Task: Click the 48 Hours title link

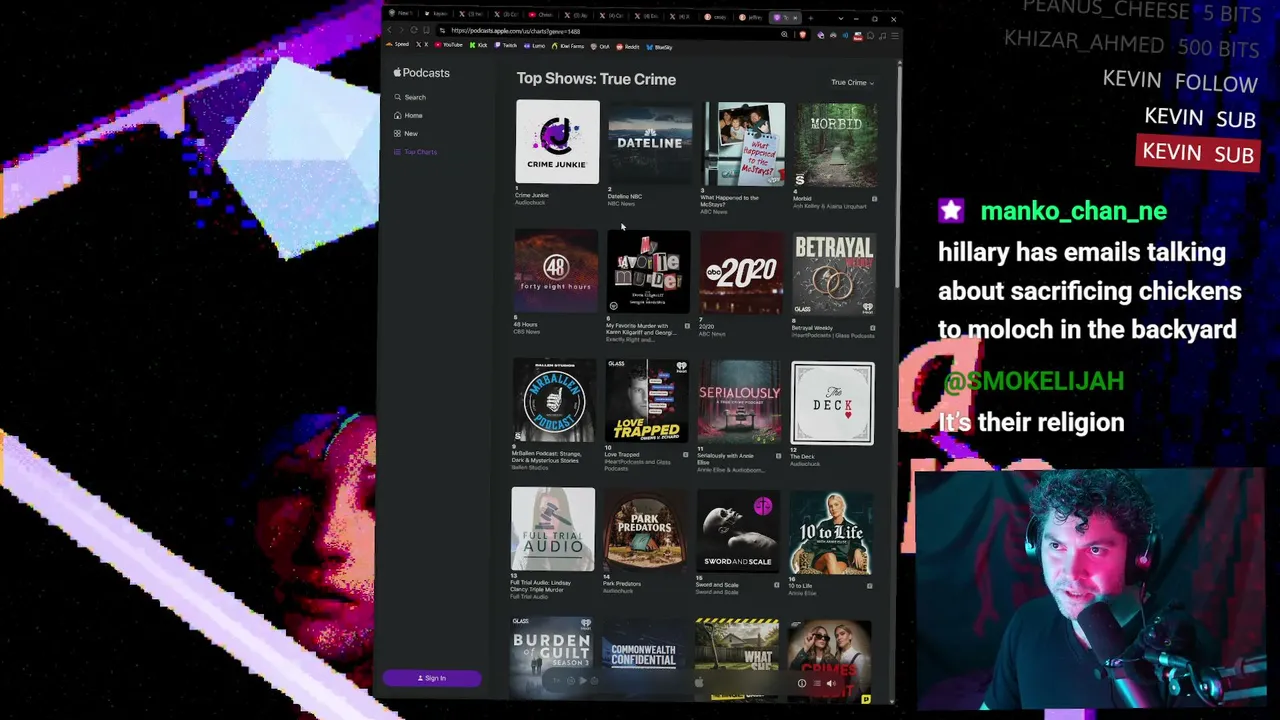Action: tap(526, 325)
